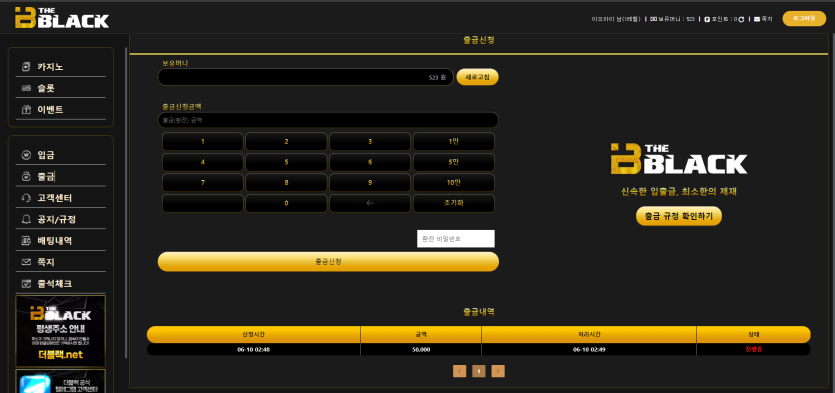This screenshot has height=393, width=835.
Task: Open the 출금 규정 확인하기 link
Action: pyautogui.click(x=679, y=216)
